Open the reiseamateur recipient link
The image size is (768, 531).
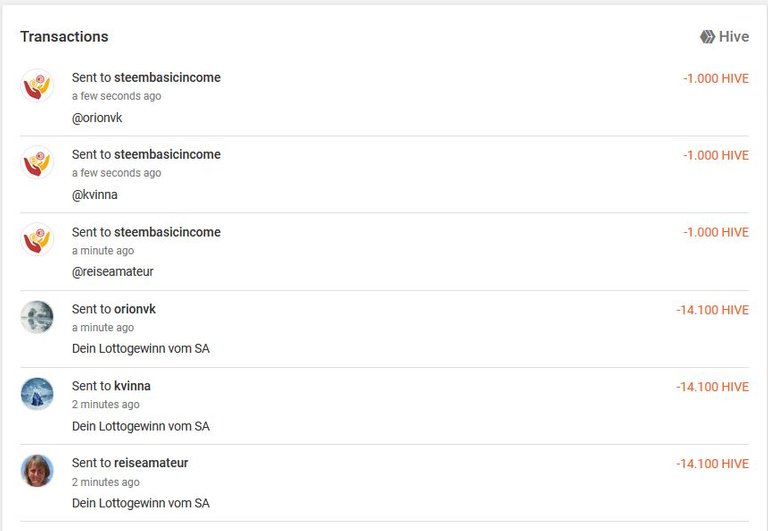(151, 463)
